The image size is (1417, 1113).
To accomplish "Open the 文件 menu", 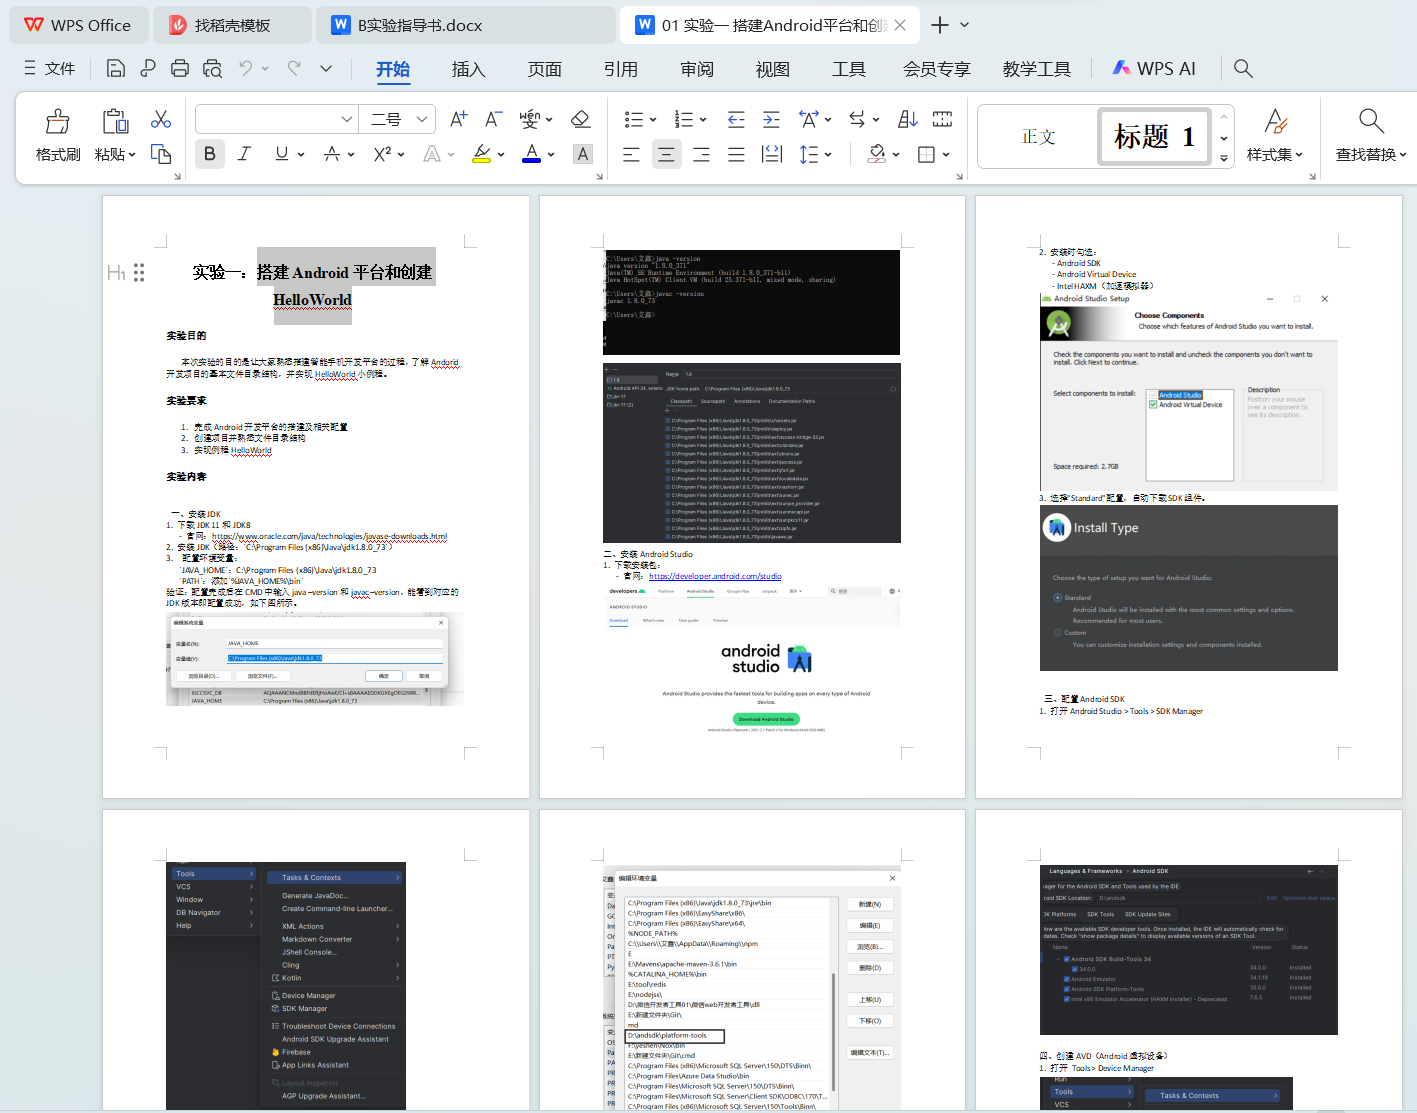I will tap(49, 68).
